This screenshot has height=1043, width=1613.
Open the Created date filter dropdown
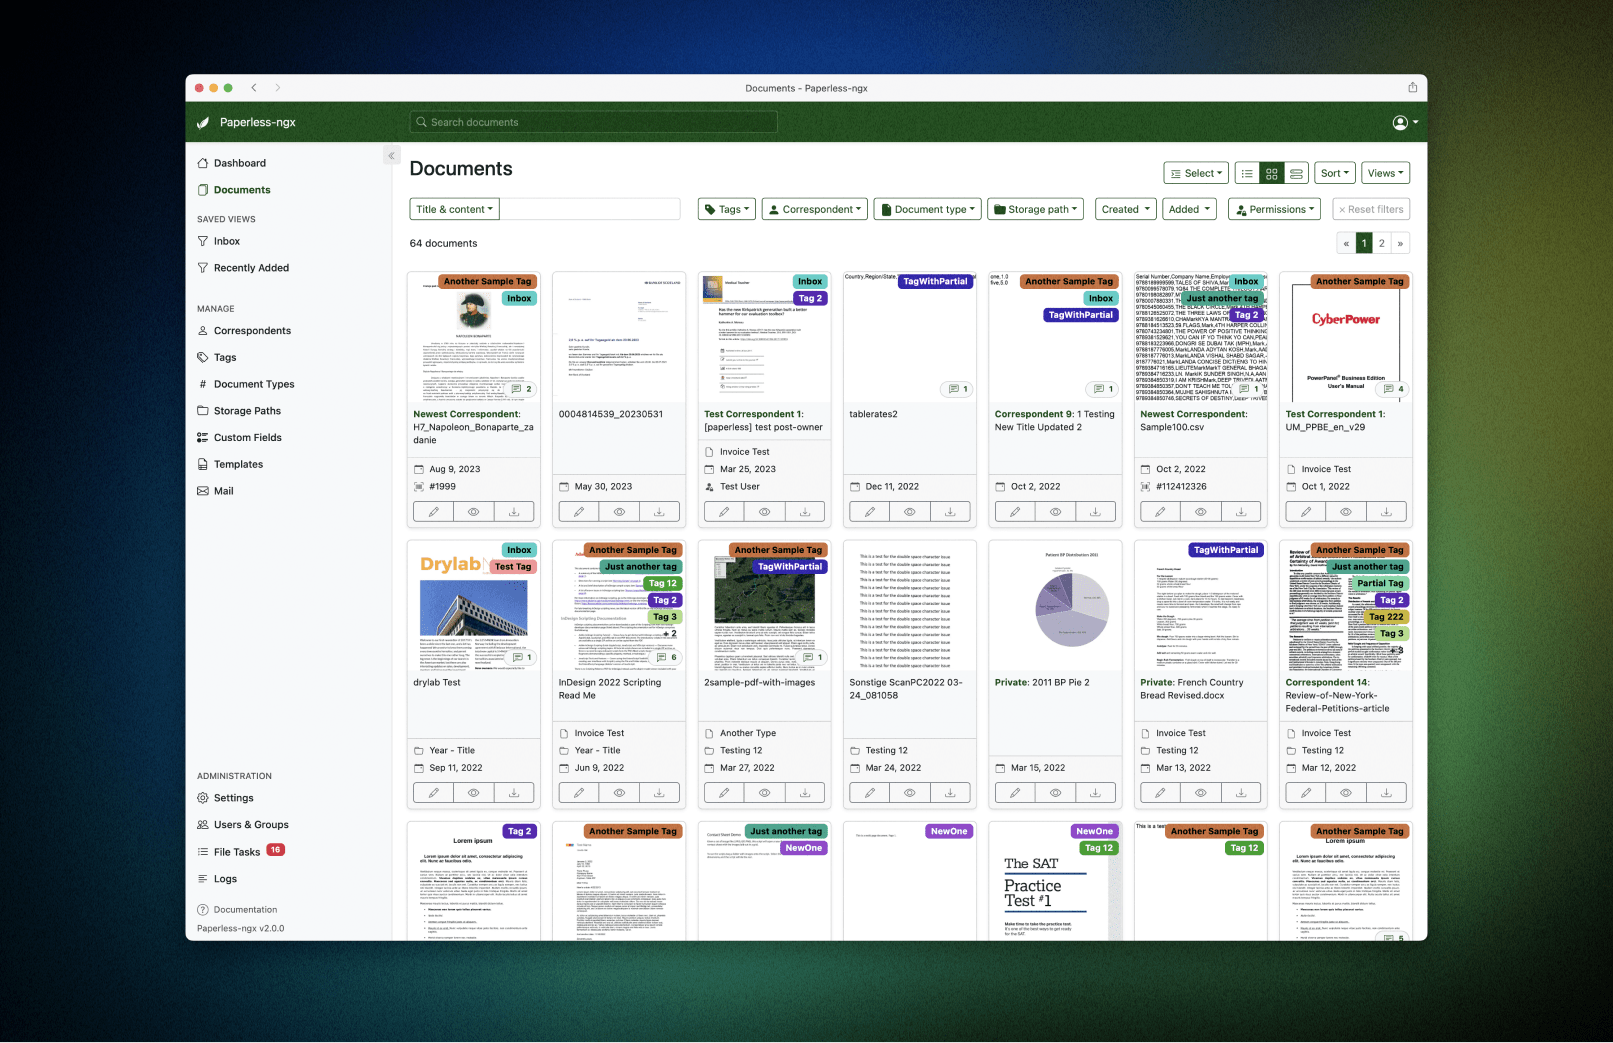tap(1125, 209)
